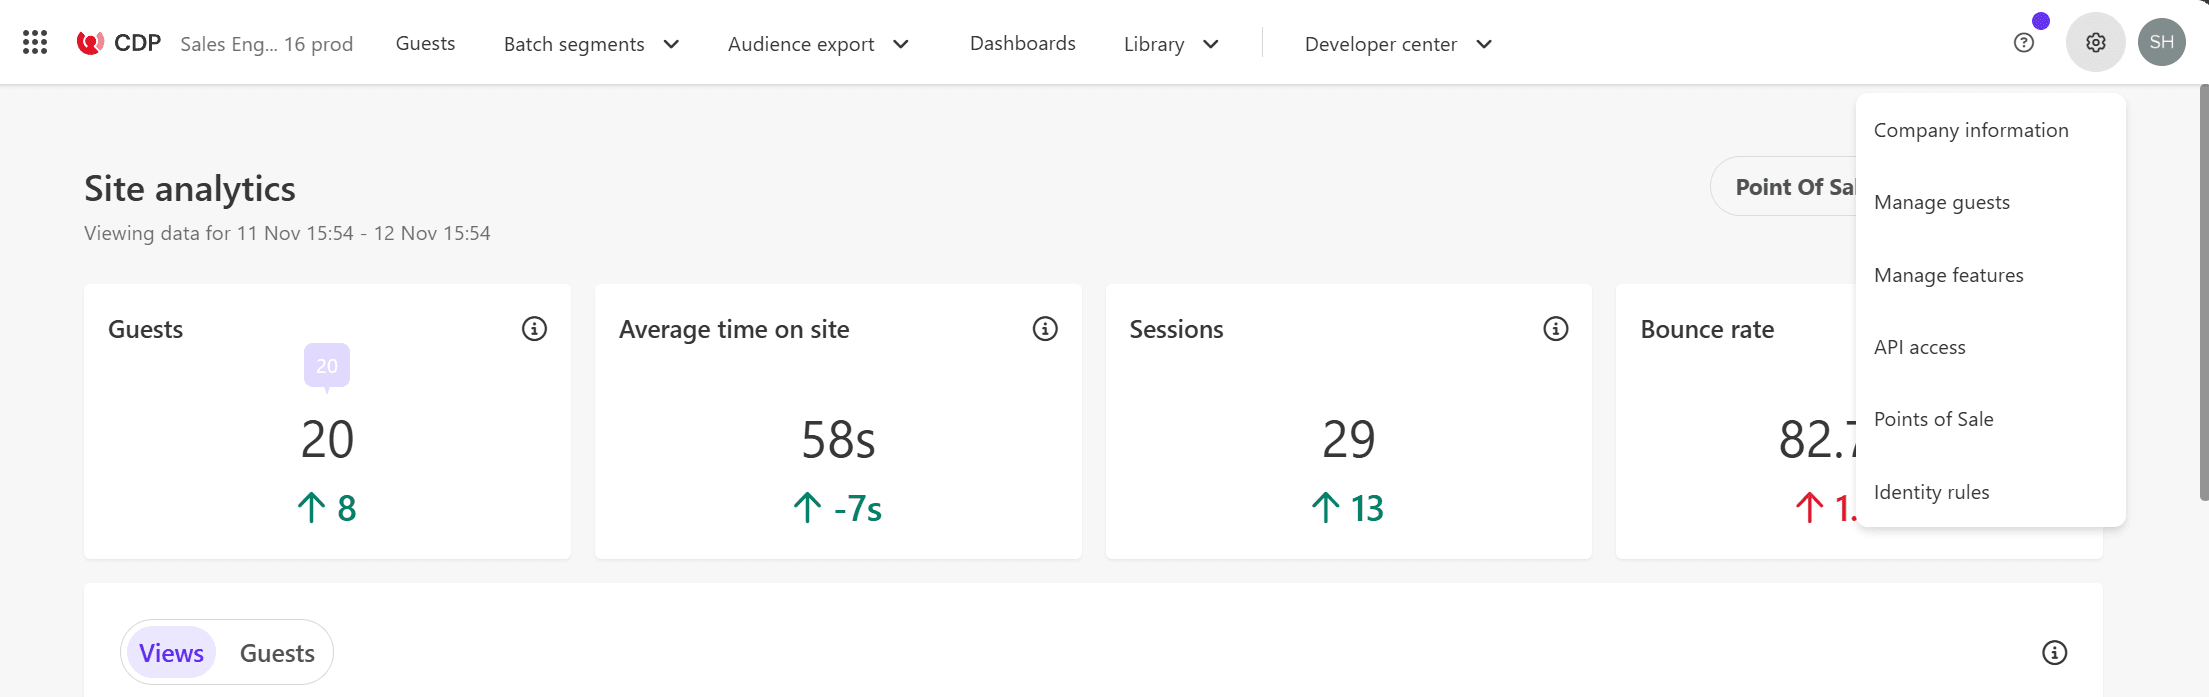The height and width of the screenshot is (697, 2209).
Task: Open the SH user avatar
Action: 2162,43
